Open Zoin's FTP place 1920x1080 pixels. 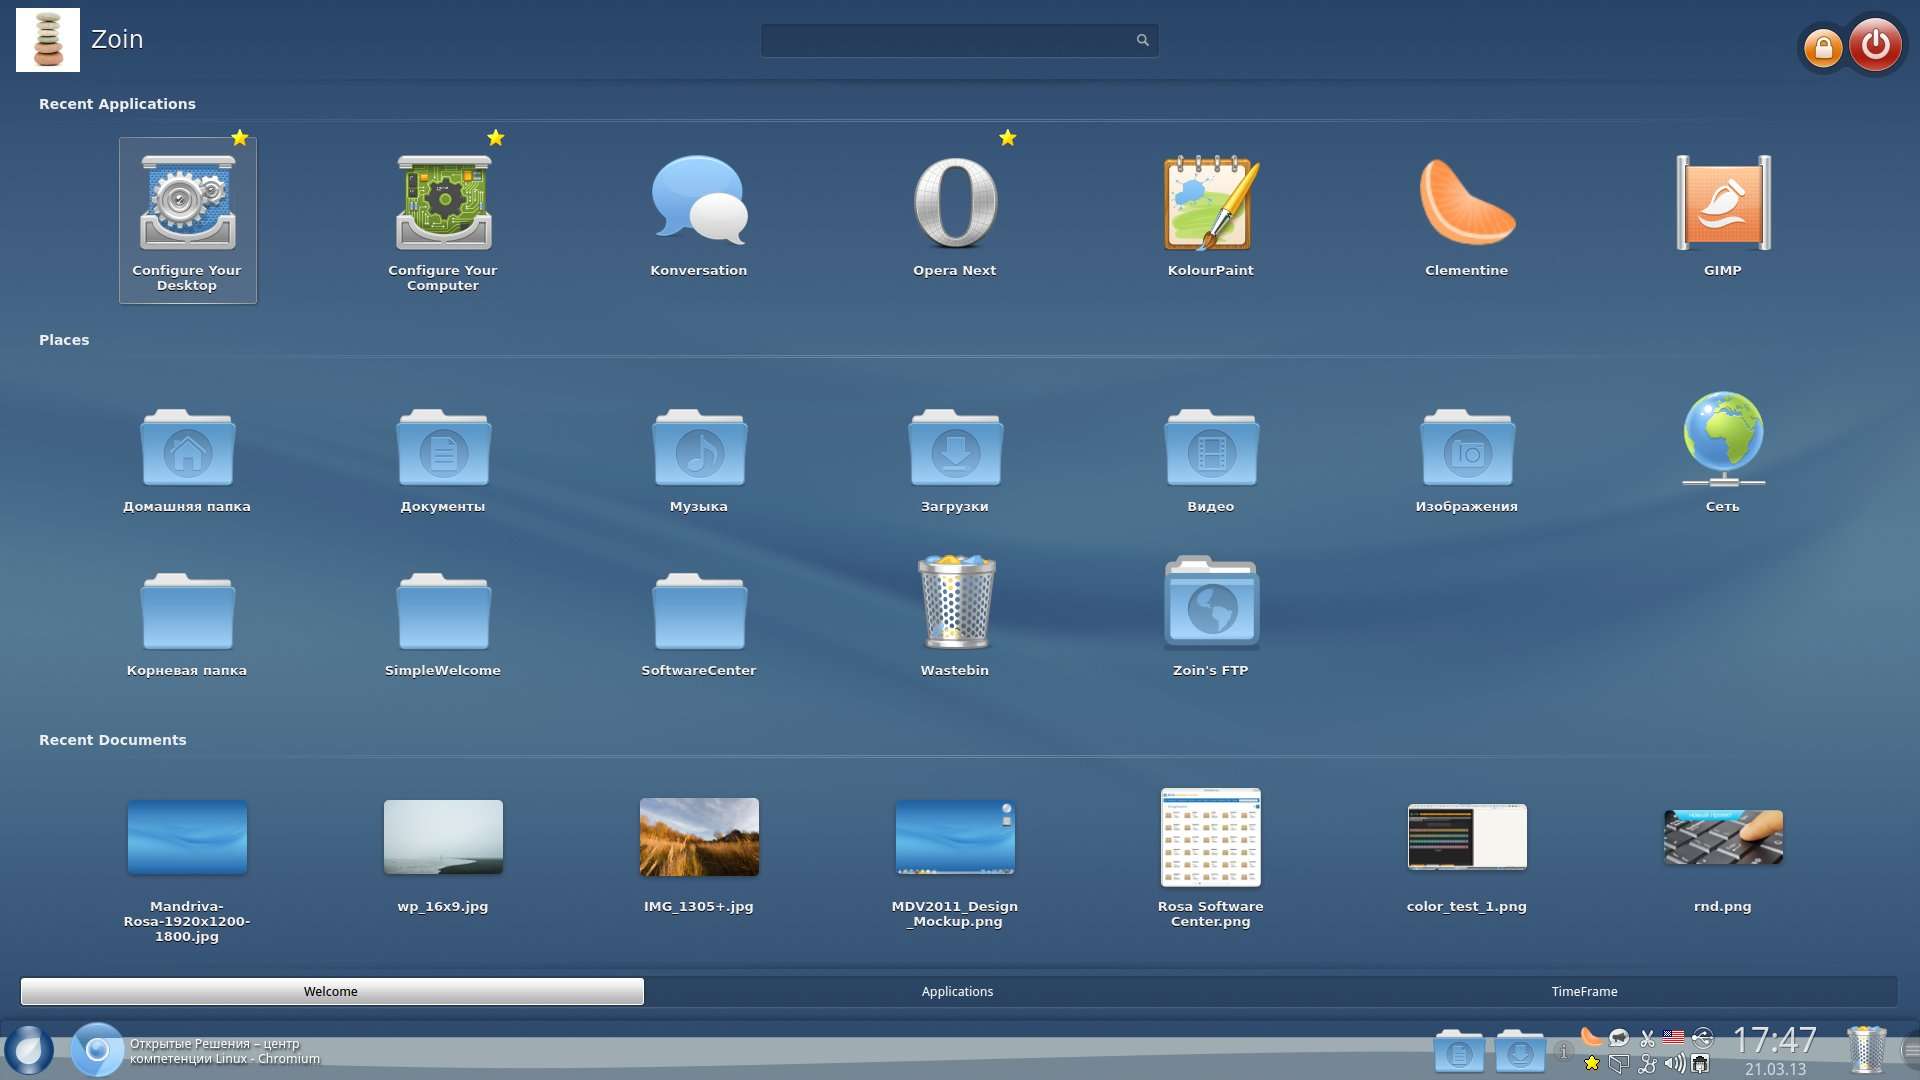pyautogui.click(x=1211, y=615)
